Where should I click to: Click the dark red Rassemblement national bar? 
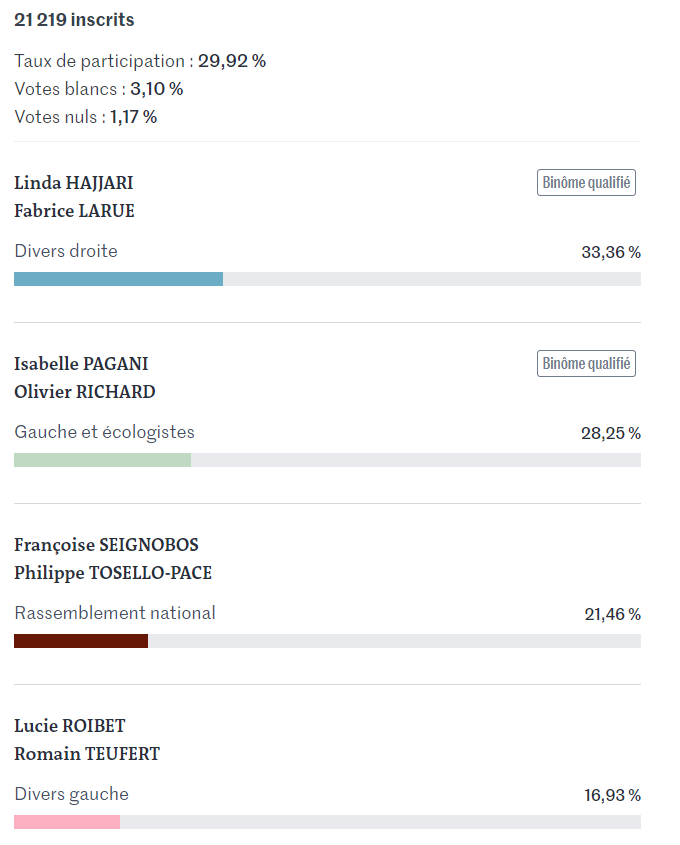[81, 641]
